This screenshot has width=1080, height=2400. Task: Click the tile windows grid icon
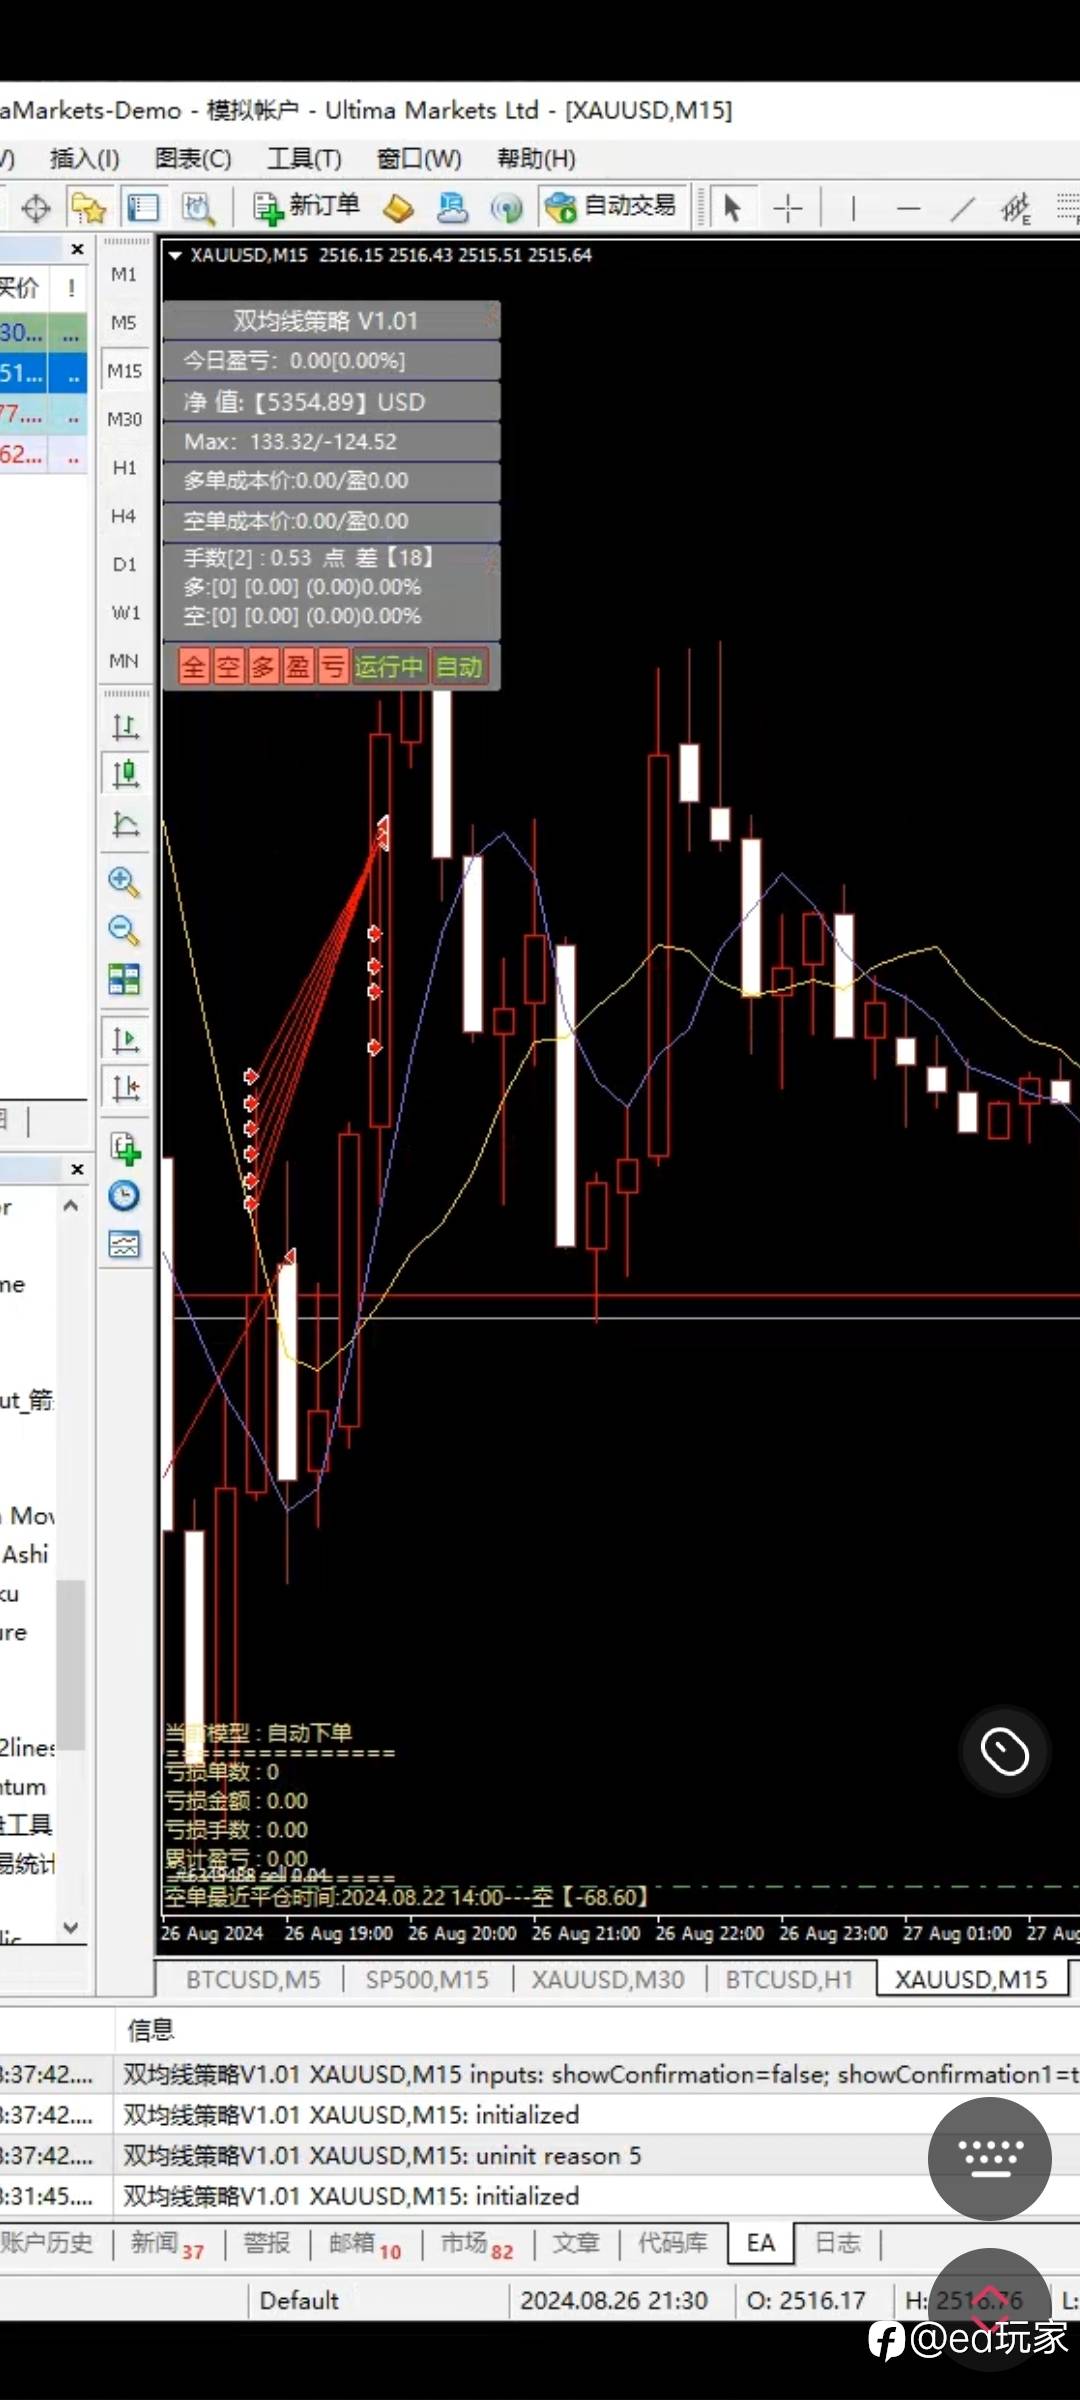pos(124,979)
